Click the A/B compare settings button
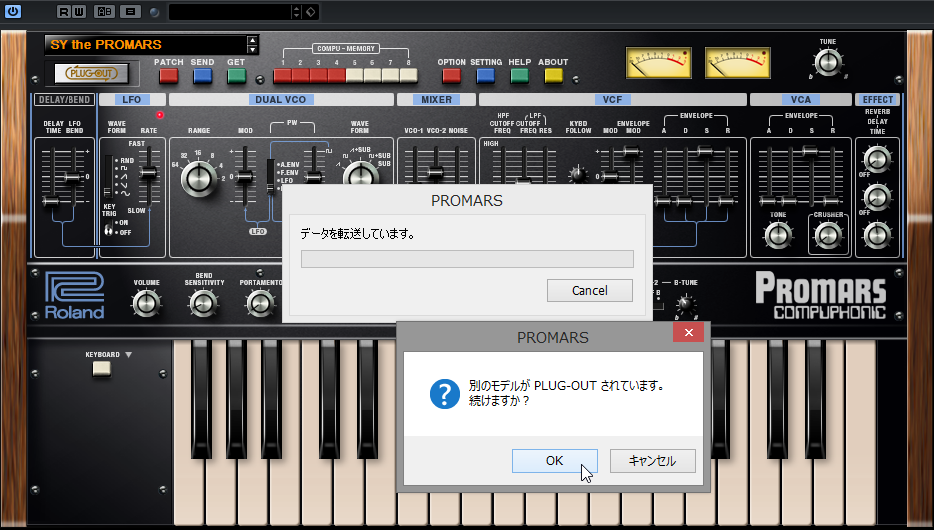The height and width of the screenshot is (530, 934). point(105,11)
